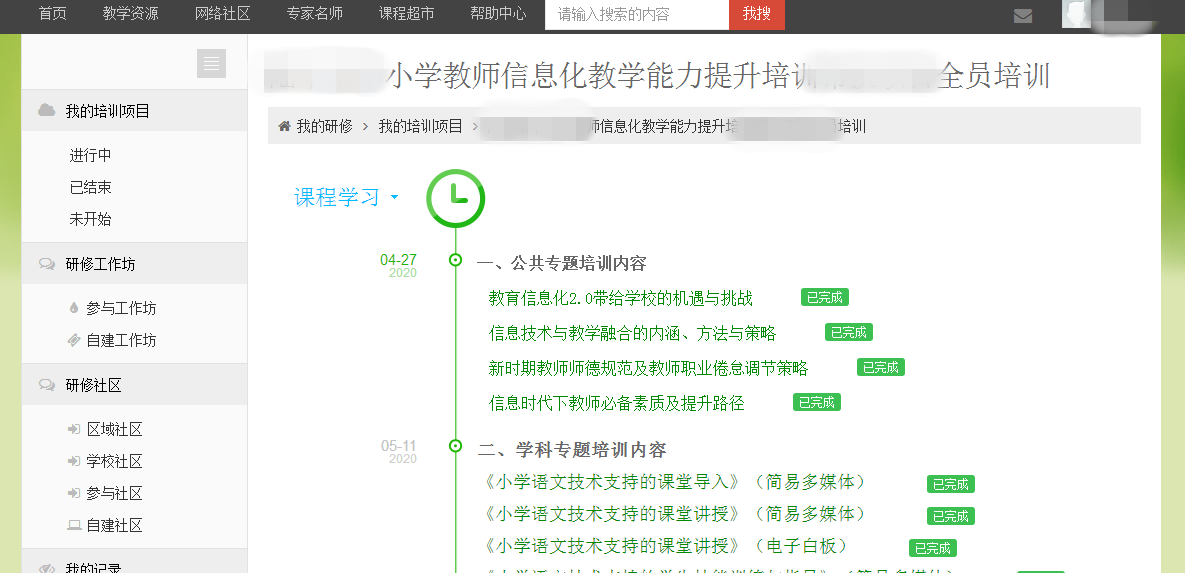
Task: Toggle the sidebar hamburger menu icon
Action: 211,64
